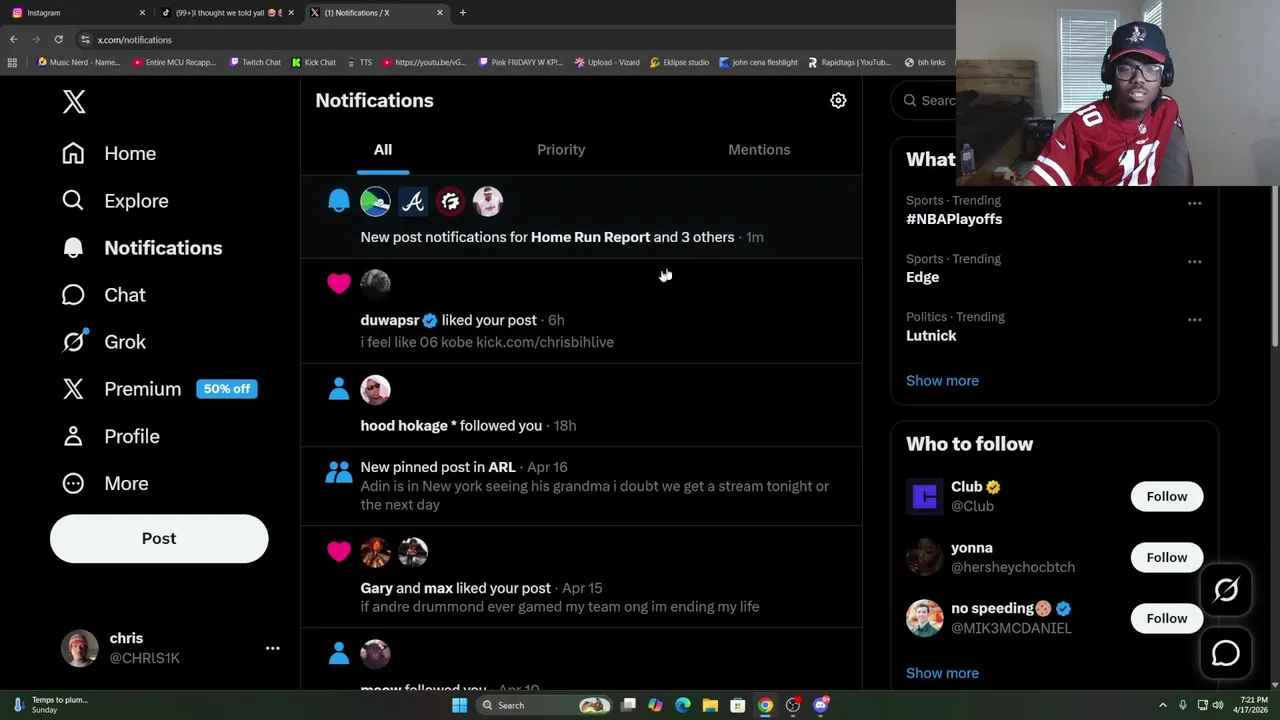Screen dimensions: 1280x720
Task: Open a new browser tab
Action: pos(463,13)
